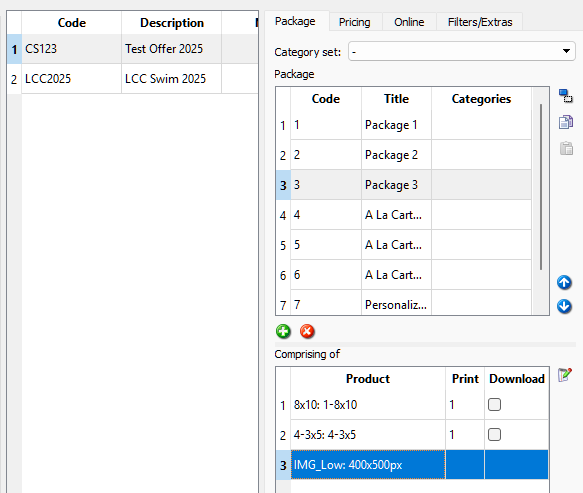The width and height of the screenshot is (583, 493).
Task: Select the Package 2 row
Action: [404, 155]
